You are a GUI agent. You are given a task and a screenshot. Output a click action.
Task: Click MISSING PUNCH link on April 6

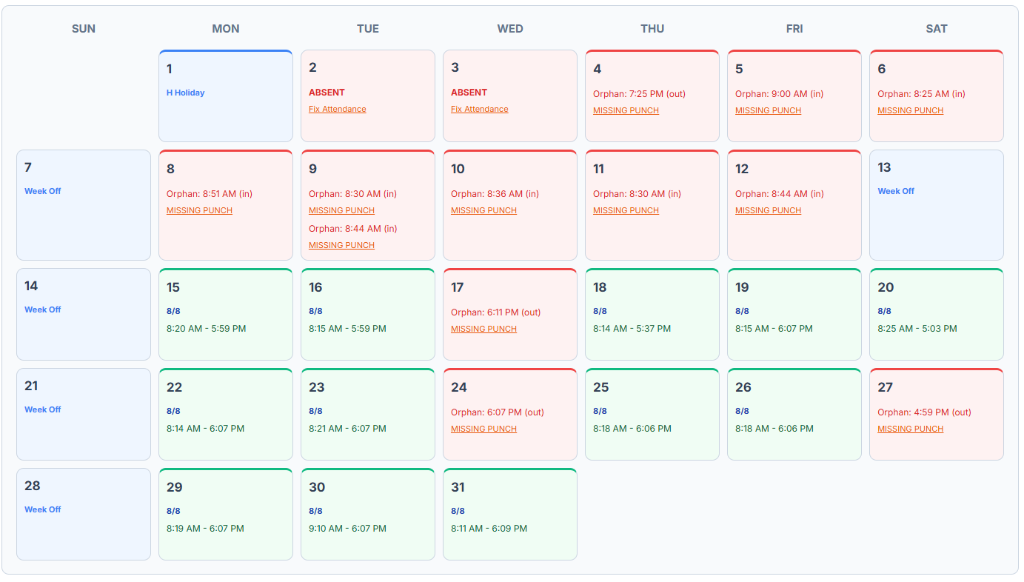pyautogui.click(x=910, y=110)
